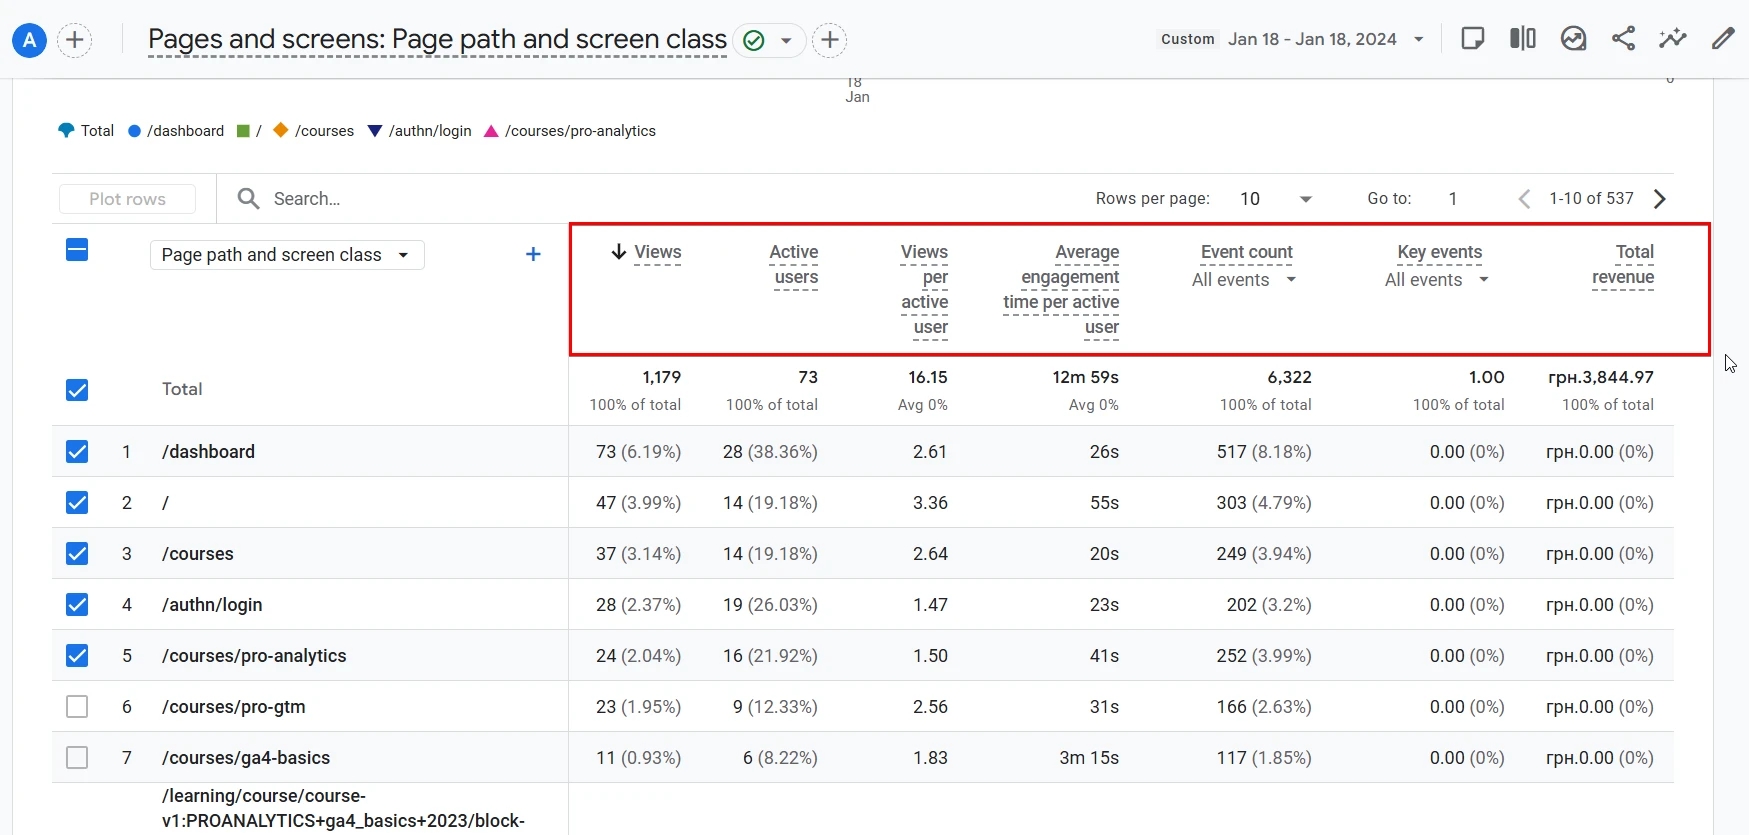This screenshot has width=1749, height=835.
Task: Uncheck the /dashboard row checkbox
Action: pos(77,452)
